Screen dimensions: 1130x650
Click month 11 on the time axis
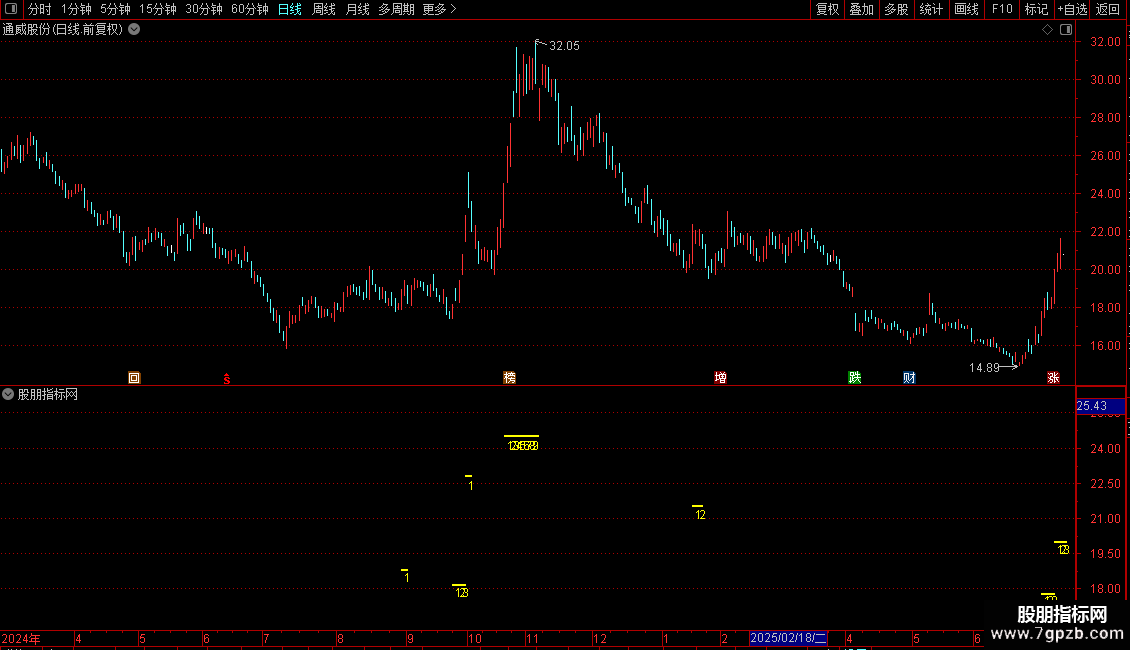click(x=532, y=638)
